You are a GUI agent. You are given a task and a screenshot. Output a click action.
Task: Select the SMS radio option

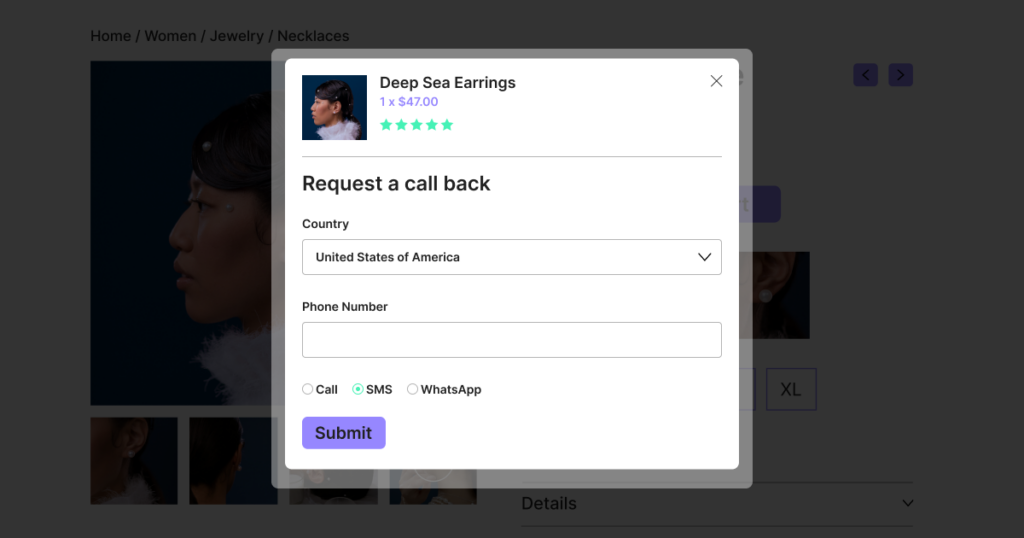point(358,389)
